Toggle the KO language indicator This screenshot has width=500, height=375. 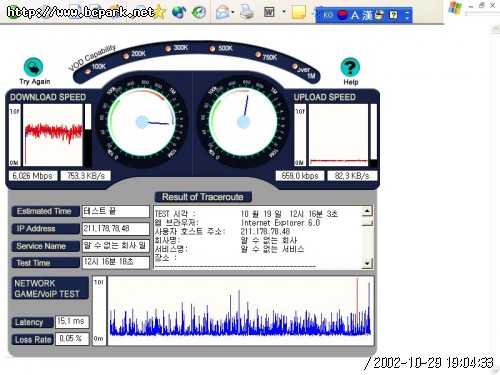pos(328,15)
